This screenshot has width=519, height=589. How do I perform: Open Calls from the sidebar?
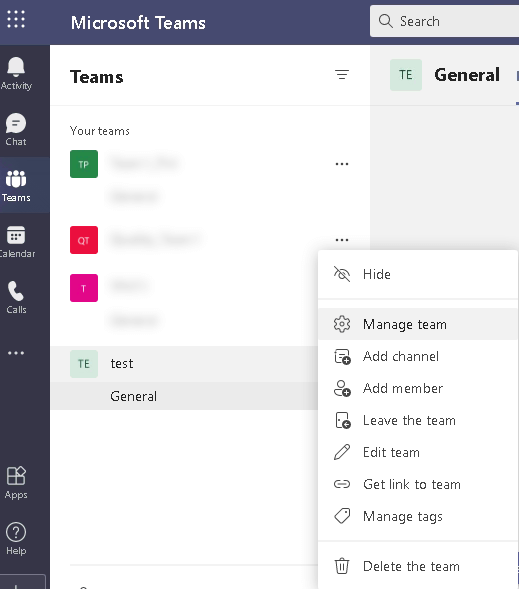(16, 298)
